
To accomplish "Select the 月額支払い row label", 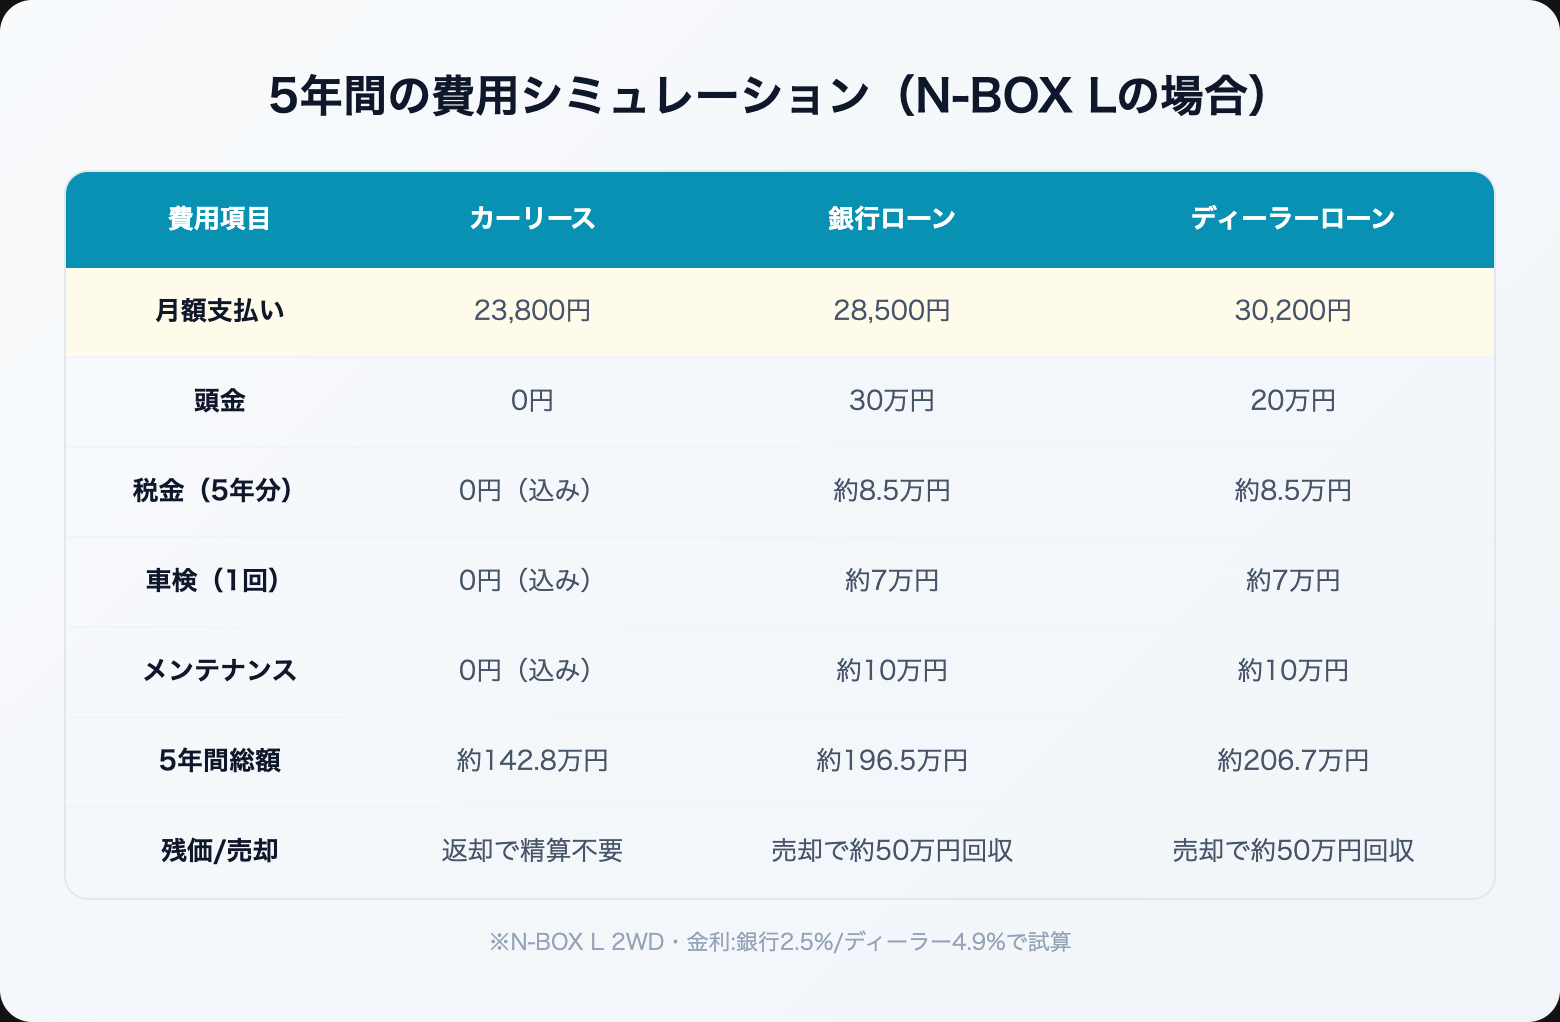I will [219, 311].
